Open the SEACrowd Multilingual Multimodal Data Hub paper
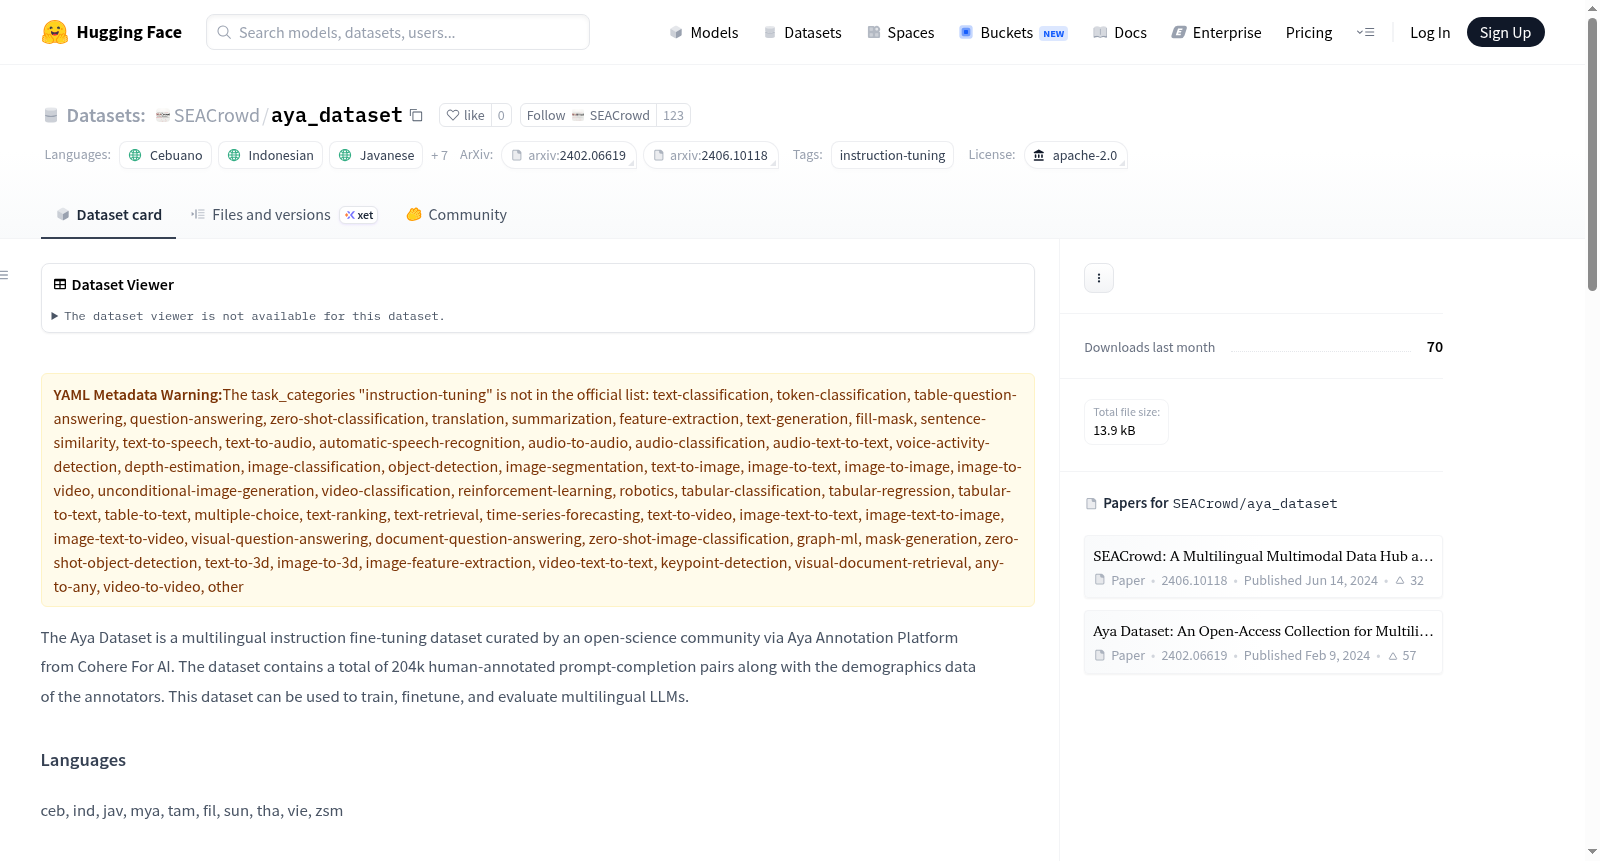 click(1263, 567)
